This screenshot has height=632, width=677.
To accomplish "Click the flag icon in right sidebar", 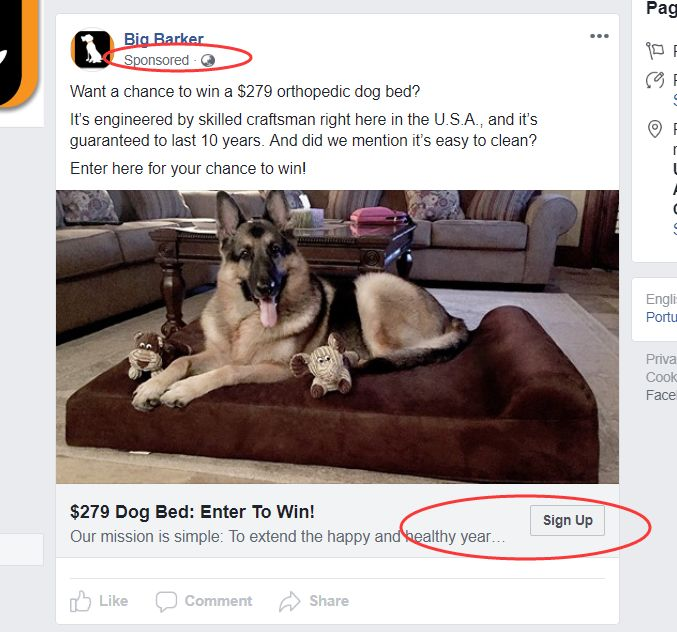I will tap(655, 50).
